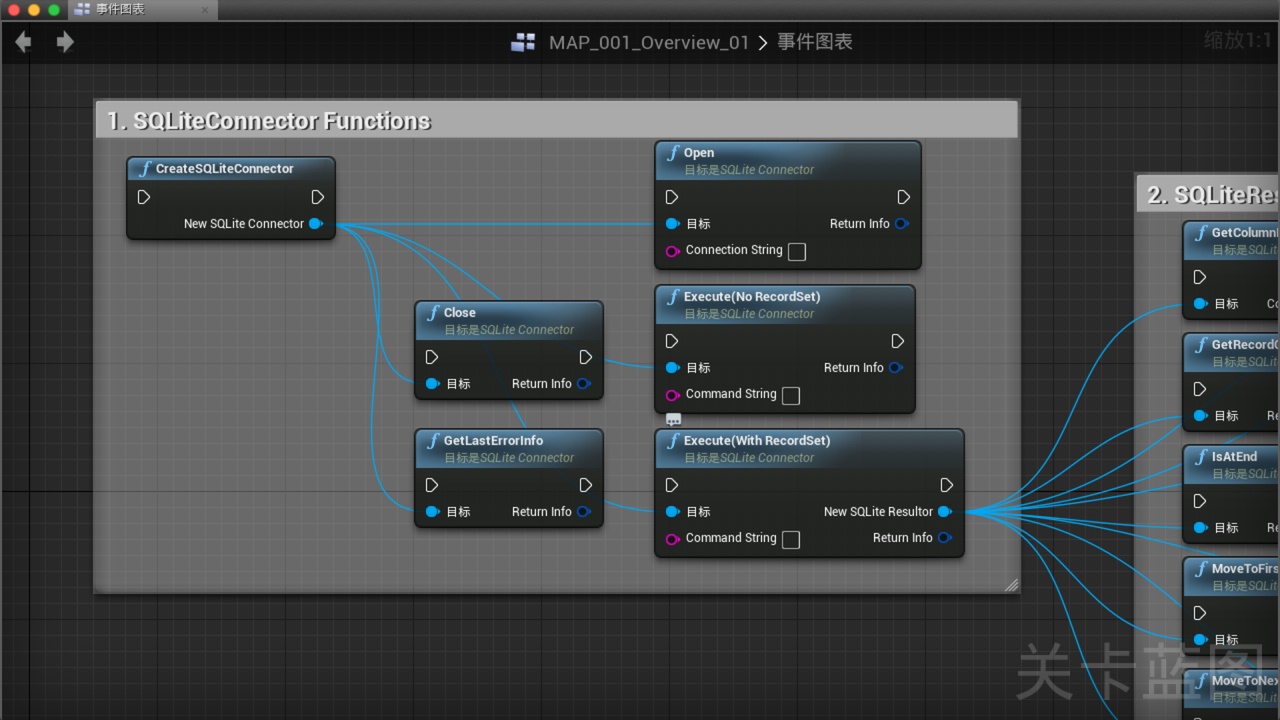Viewport: 1280px width, 720px height.
Task: Click Execute(No RecordSet) Return Info pin
Action: click(895, 368)
